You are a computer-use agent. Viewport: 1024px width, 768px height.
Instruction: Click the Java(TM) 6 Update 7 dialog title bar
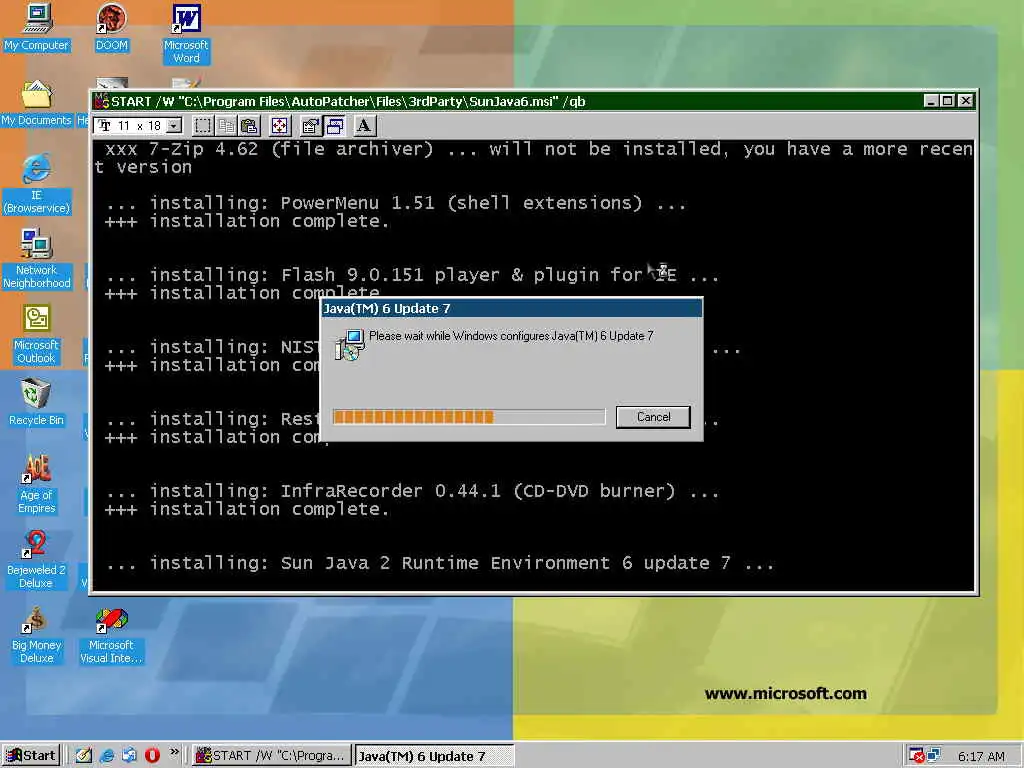[x=512, y=308]
